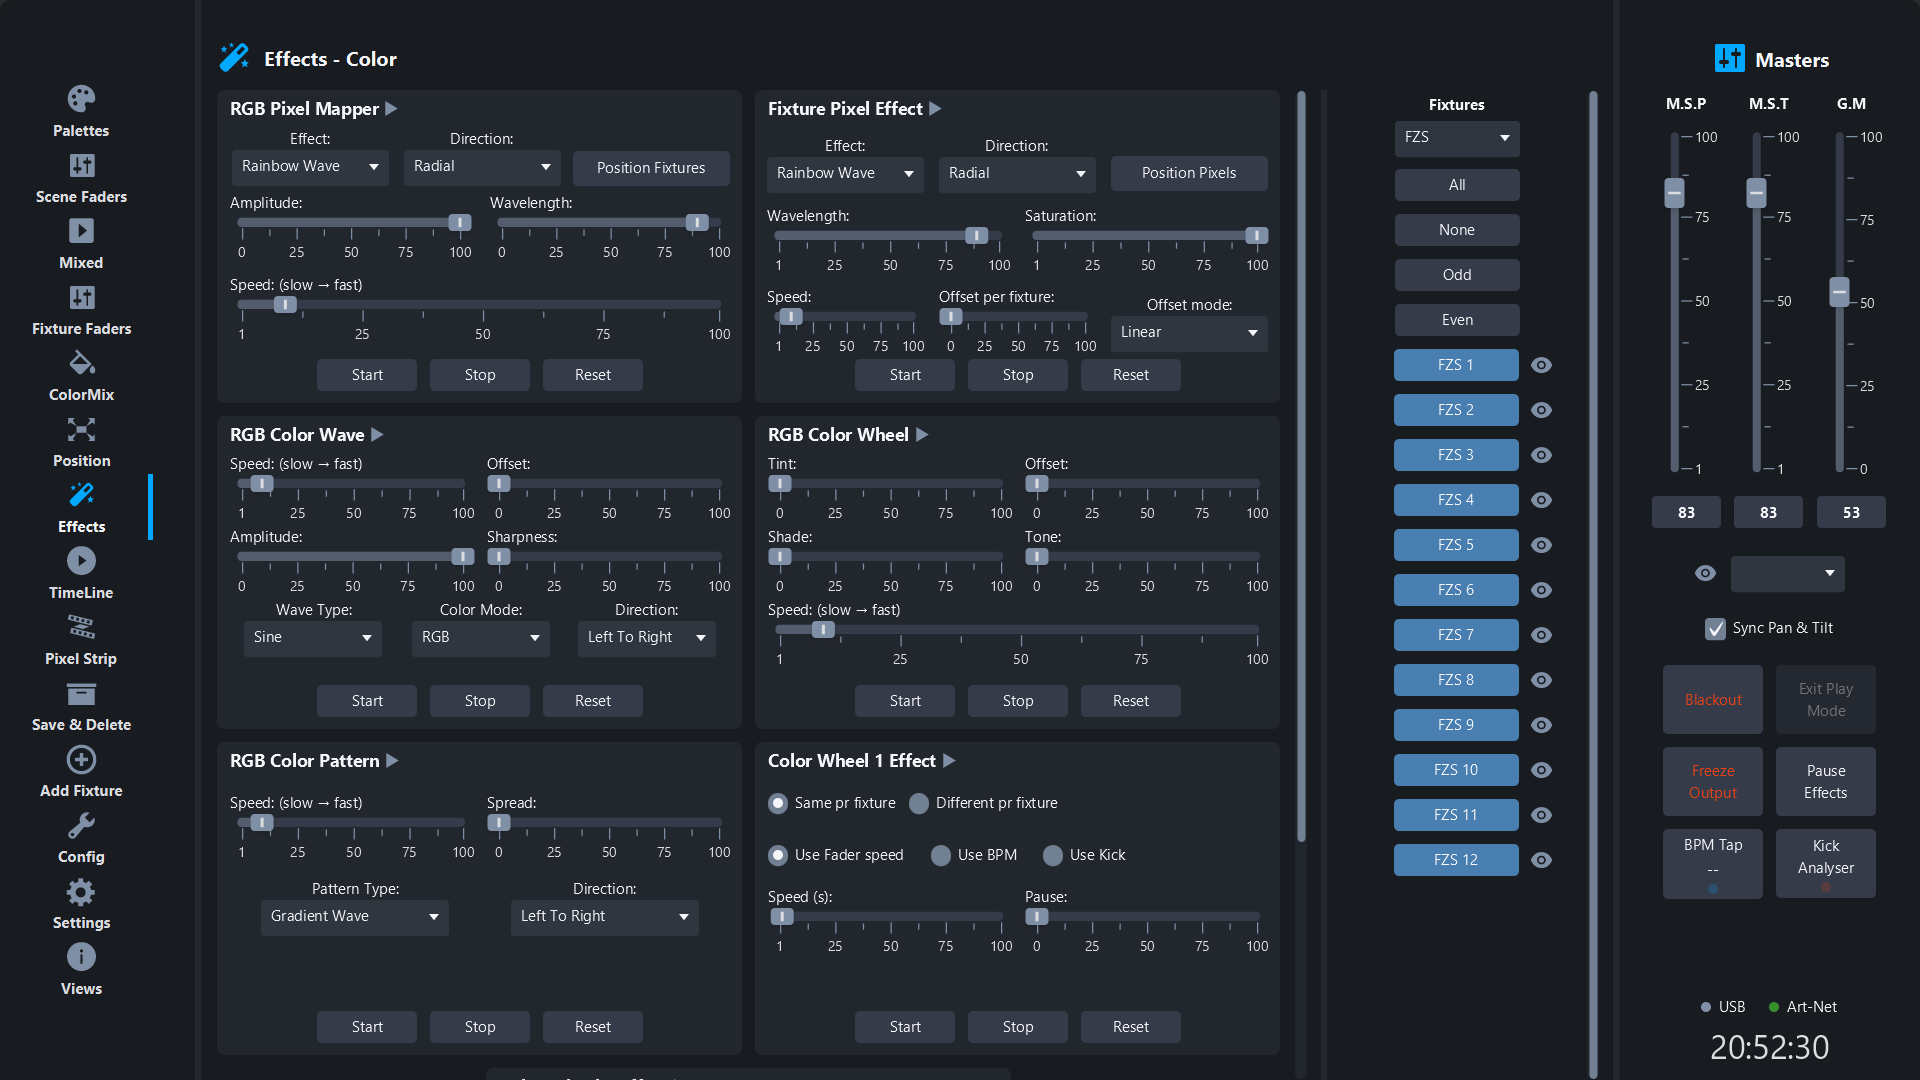Toggle visibility eye for FZS 12
This screenshot has width=1920, height=1080.
[1541, 860]
